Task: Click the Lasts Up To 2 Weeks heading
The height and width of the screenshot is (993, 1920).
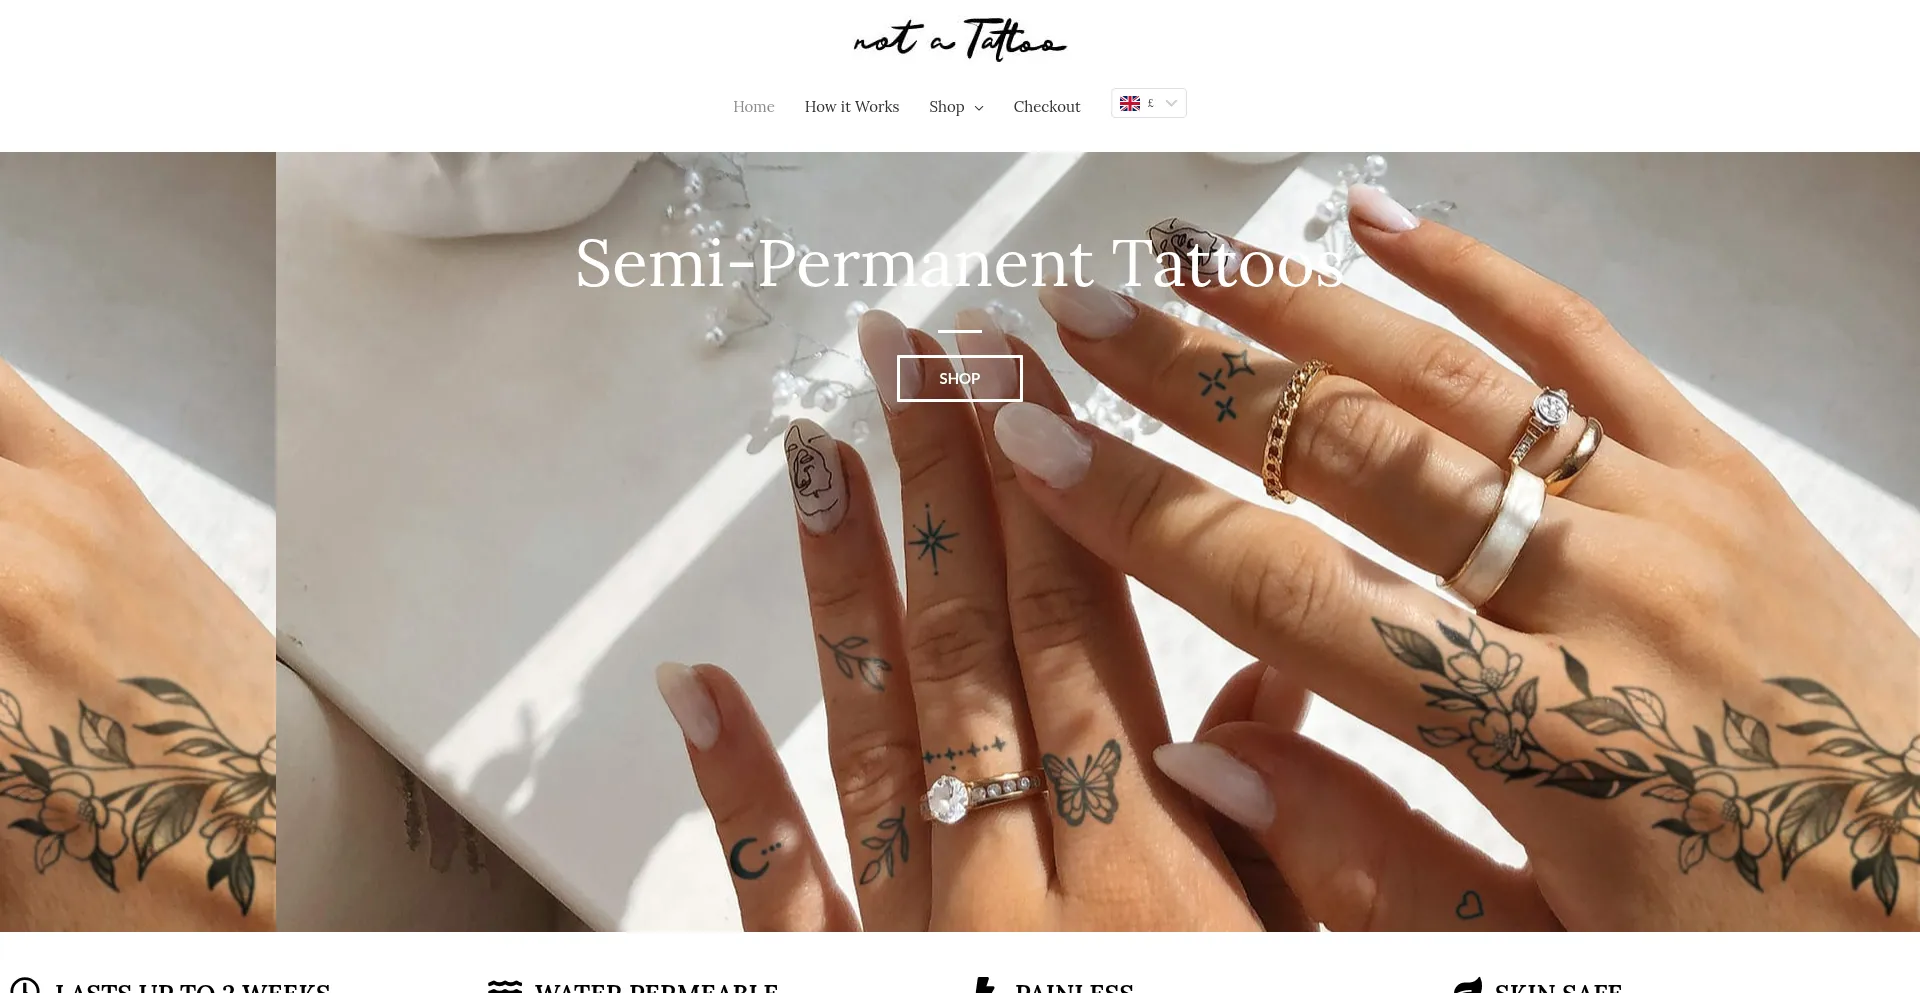Action: 193,987
